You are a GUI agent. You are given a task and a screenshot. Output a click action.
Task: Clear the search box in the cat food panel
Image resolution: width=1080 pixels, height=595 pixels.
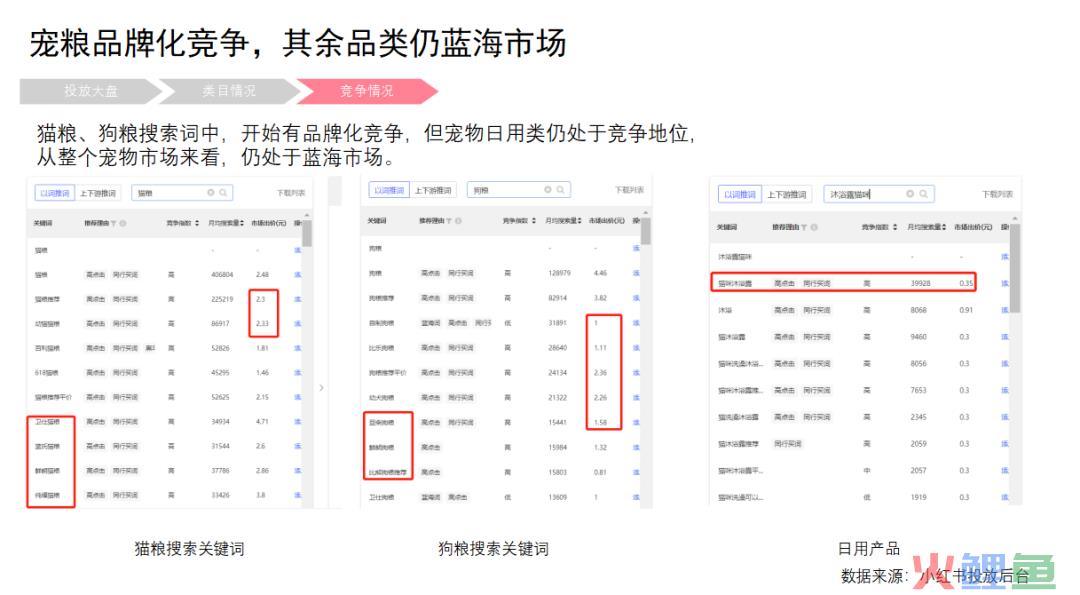pos(211,193)
